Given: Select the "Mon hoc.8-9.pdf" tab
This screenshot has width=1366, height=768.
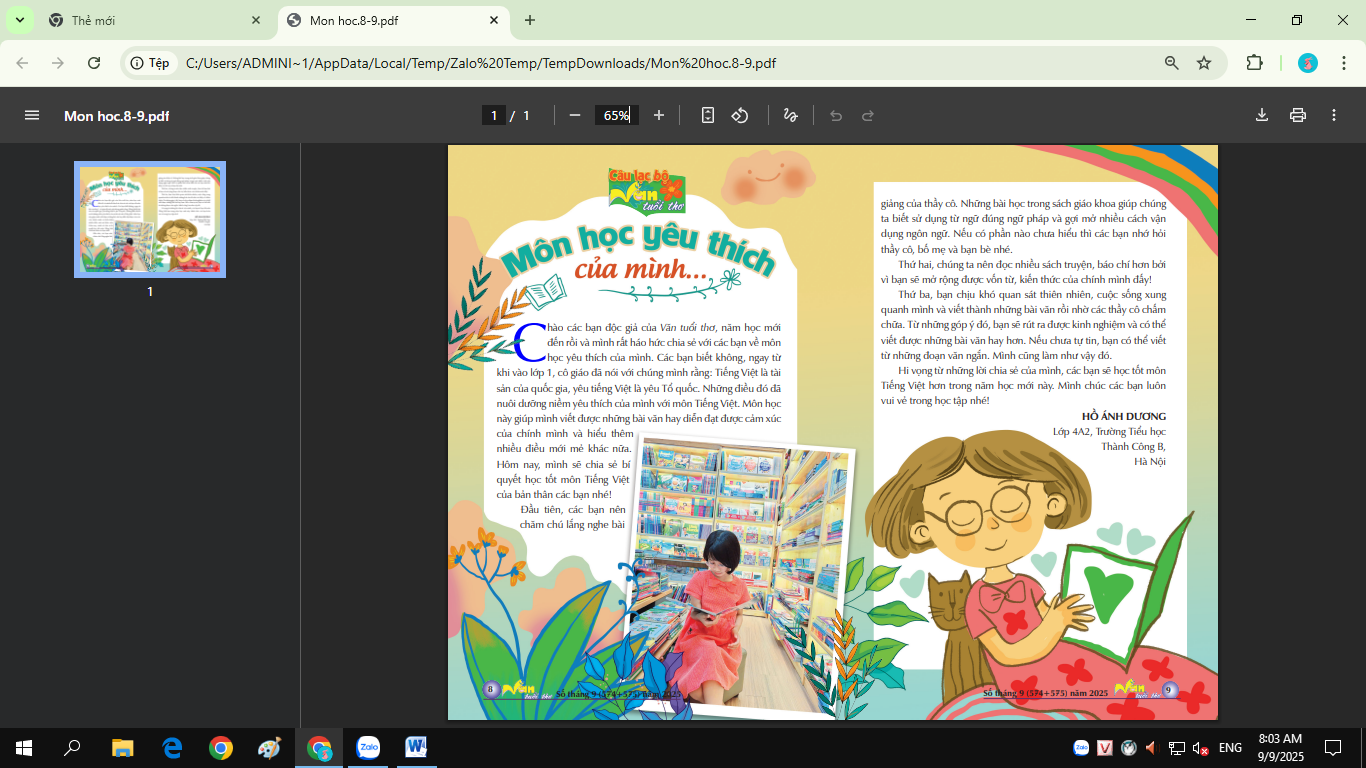Looking at the screenshot, I should coord(390,20).
